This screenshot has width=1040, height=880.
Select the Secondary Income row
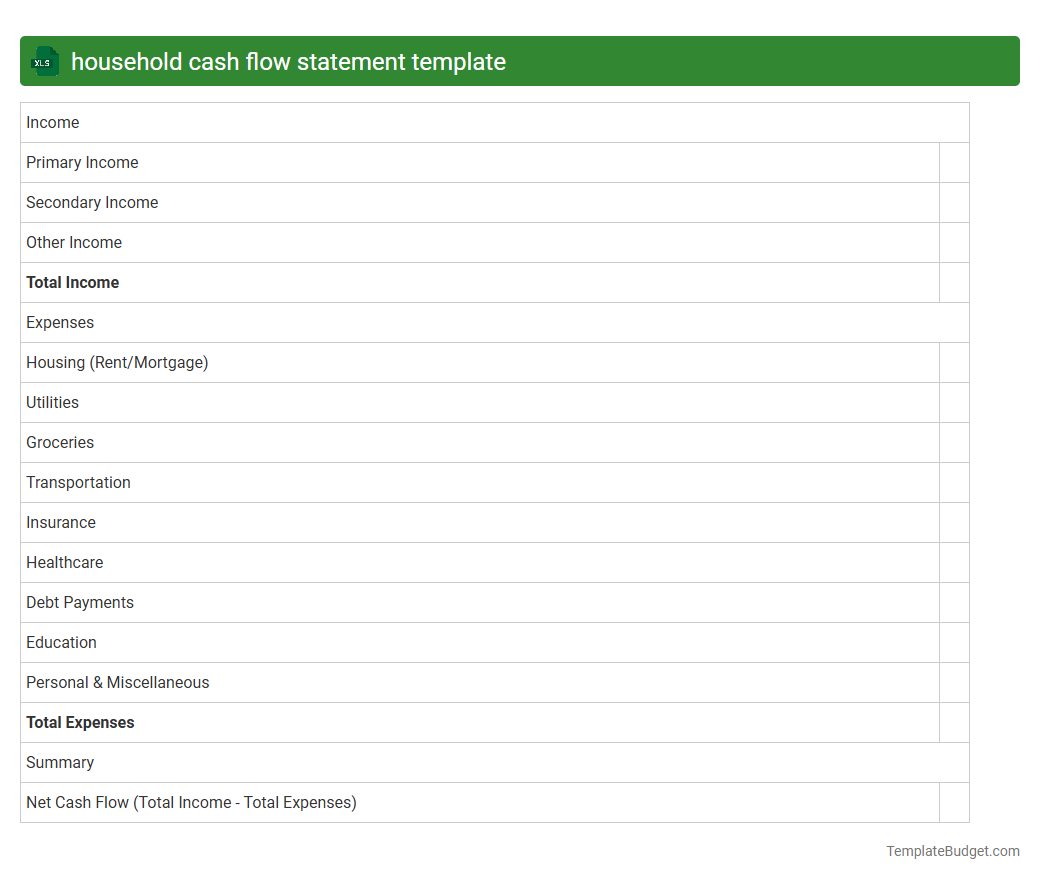[92, 202]
